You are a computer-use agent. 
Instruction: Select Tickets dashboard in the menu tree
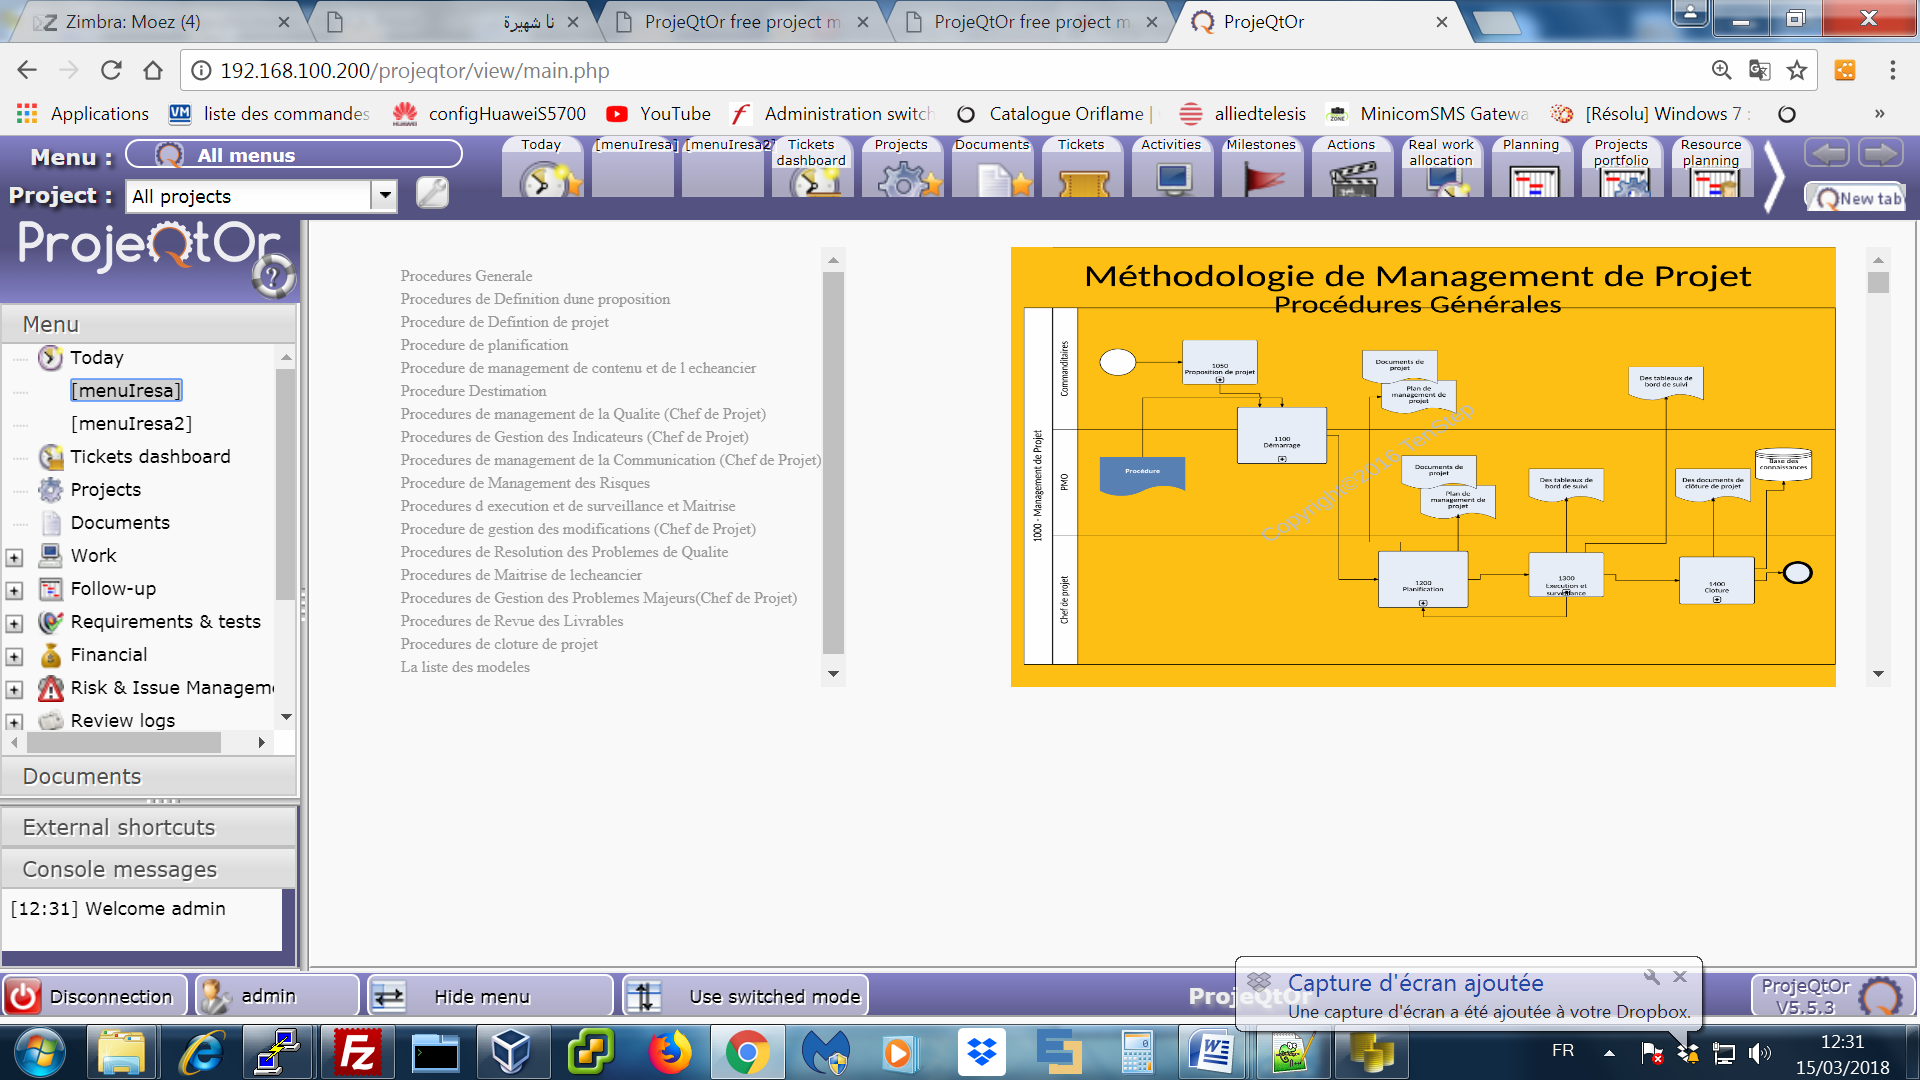150,457
